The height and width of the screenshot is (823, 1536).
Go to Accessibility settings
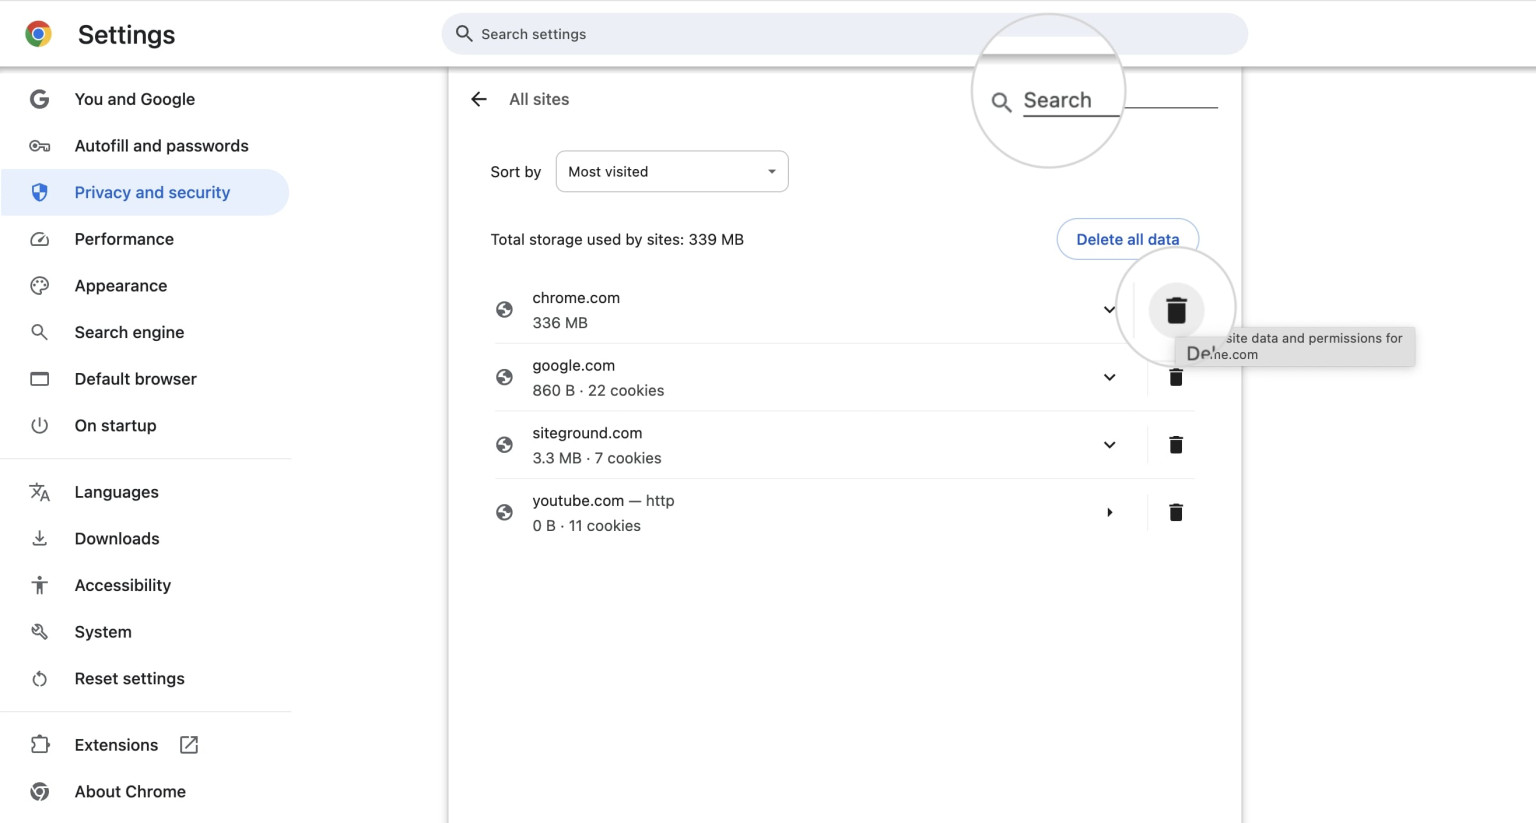click(123, 585)
